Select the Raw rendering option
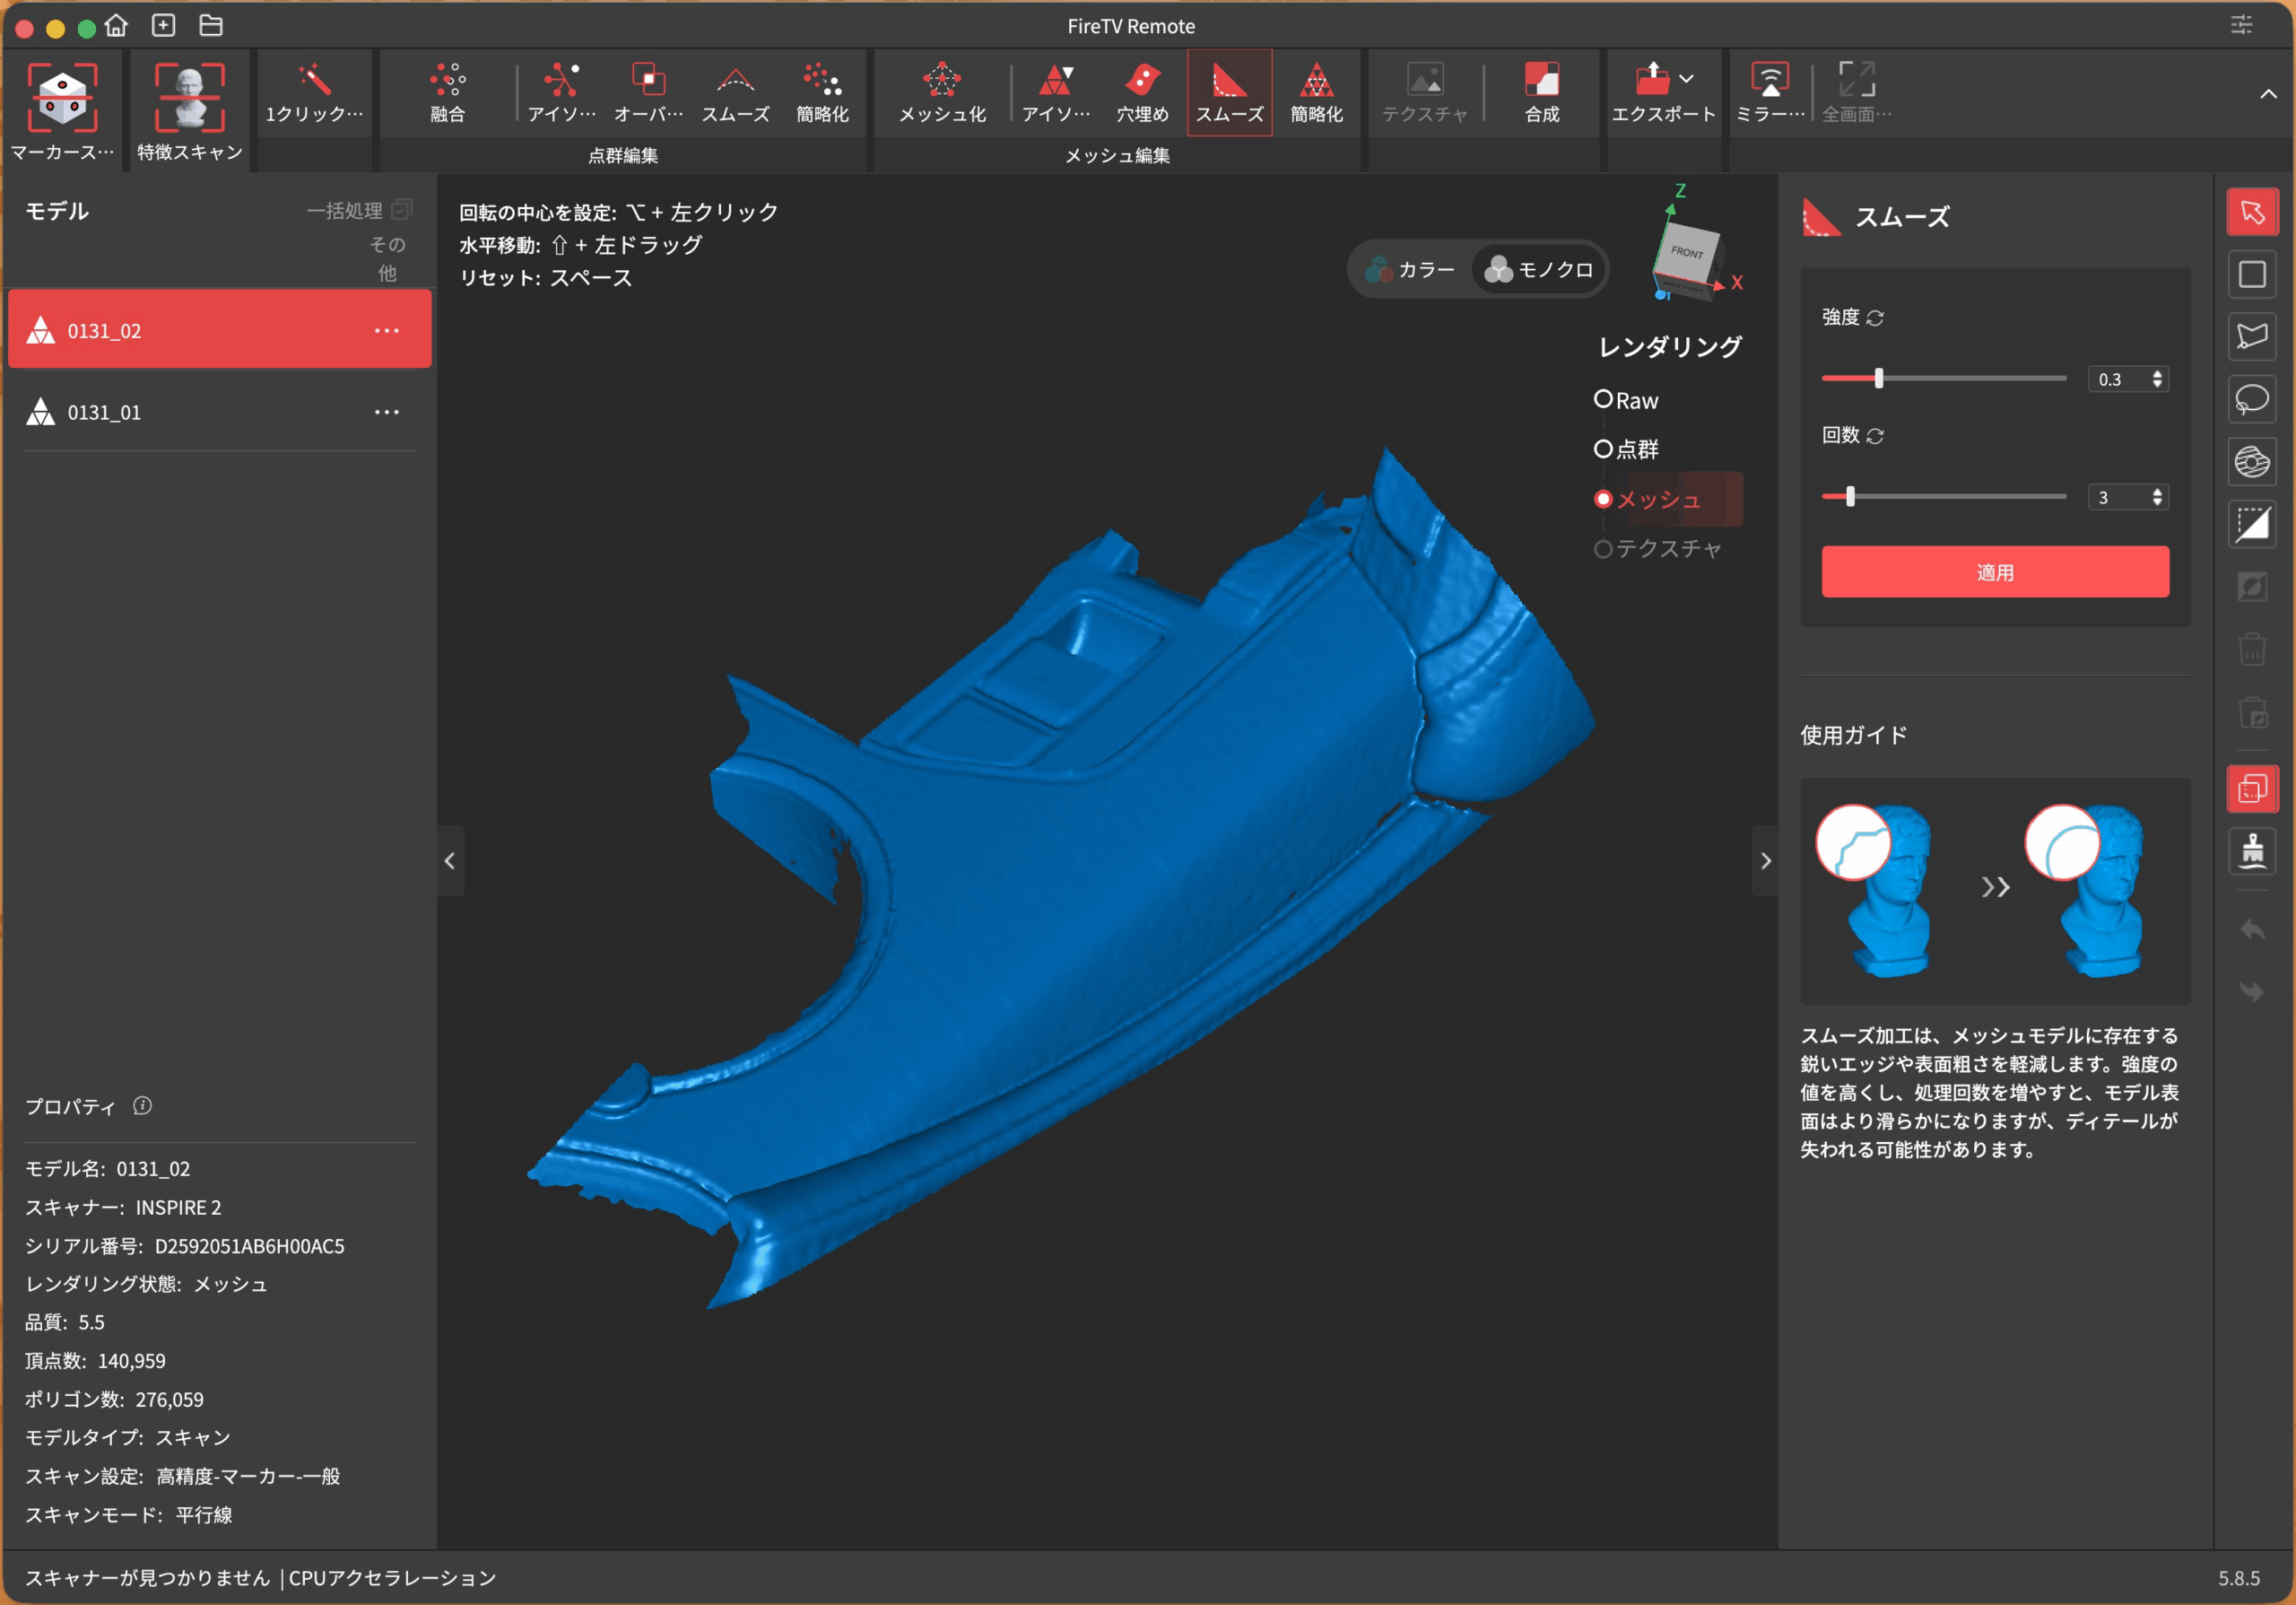Screen dimensions: 2296x1605 (1603, 400)
